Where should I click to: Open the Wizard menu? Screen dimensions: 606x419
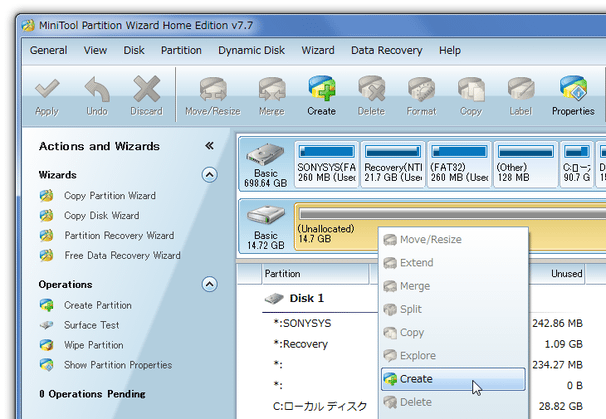(x=318, y=50)
